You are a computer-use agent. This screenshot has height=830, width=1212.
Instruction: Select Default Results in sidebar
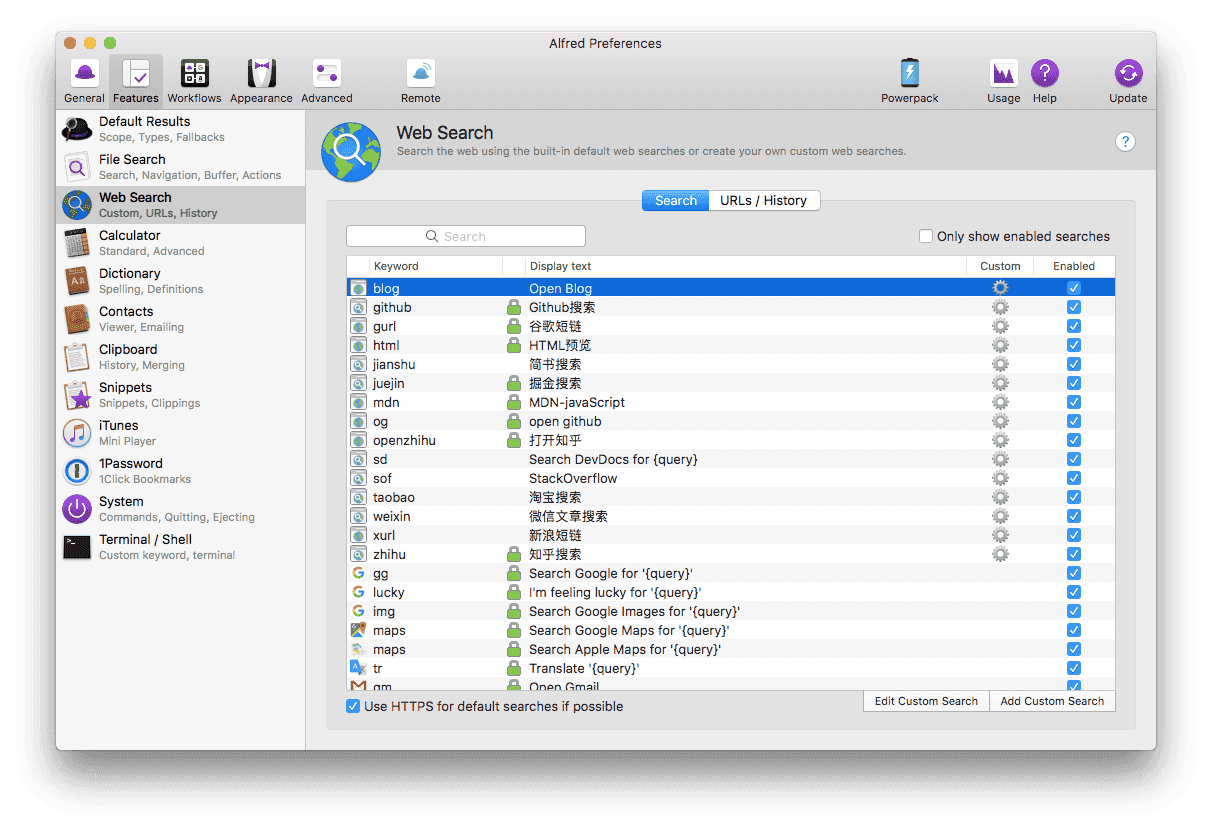point(181,129)
